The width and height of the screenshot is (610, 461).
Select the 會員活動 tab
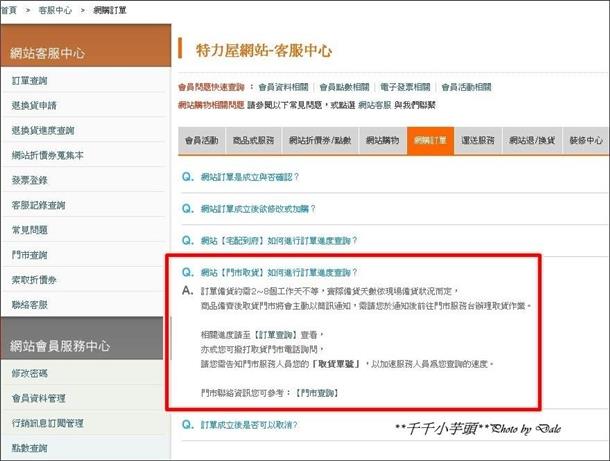pos(202,140)
